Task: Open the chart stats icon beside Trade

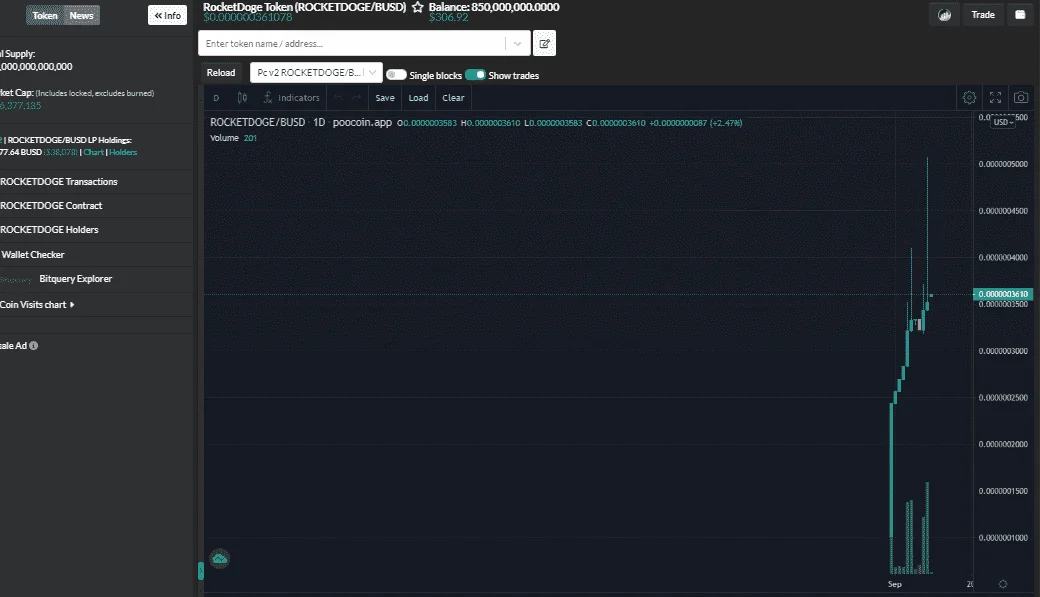Action: (x=944, y=15)
